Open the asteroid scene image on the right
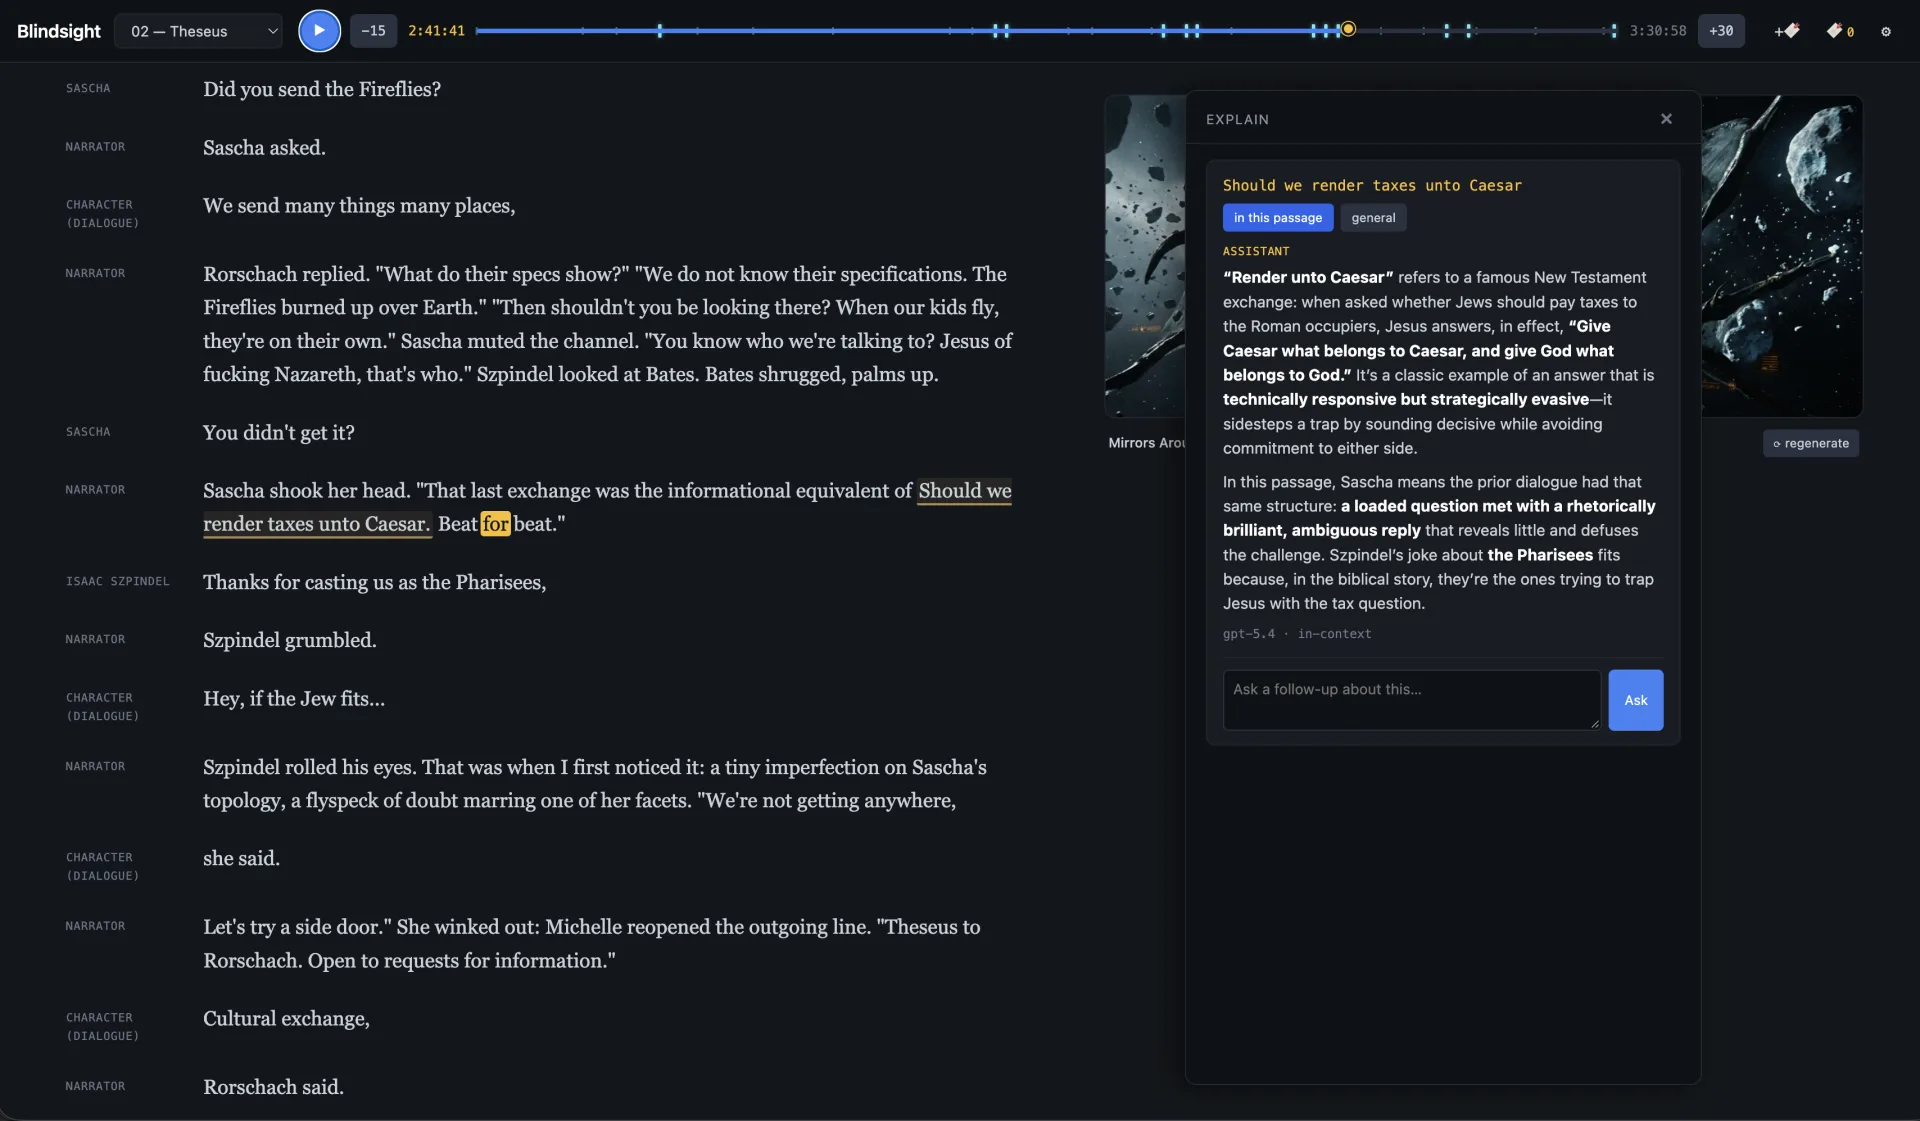 click(x=1782, y=256)
